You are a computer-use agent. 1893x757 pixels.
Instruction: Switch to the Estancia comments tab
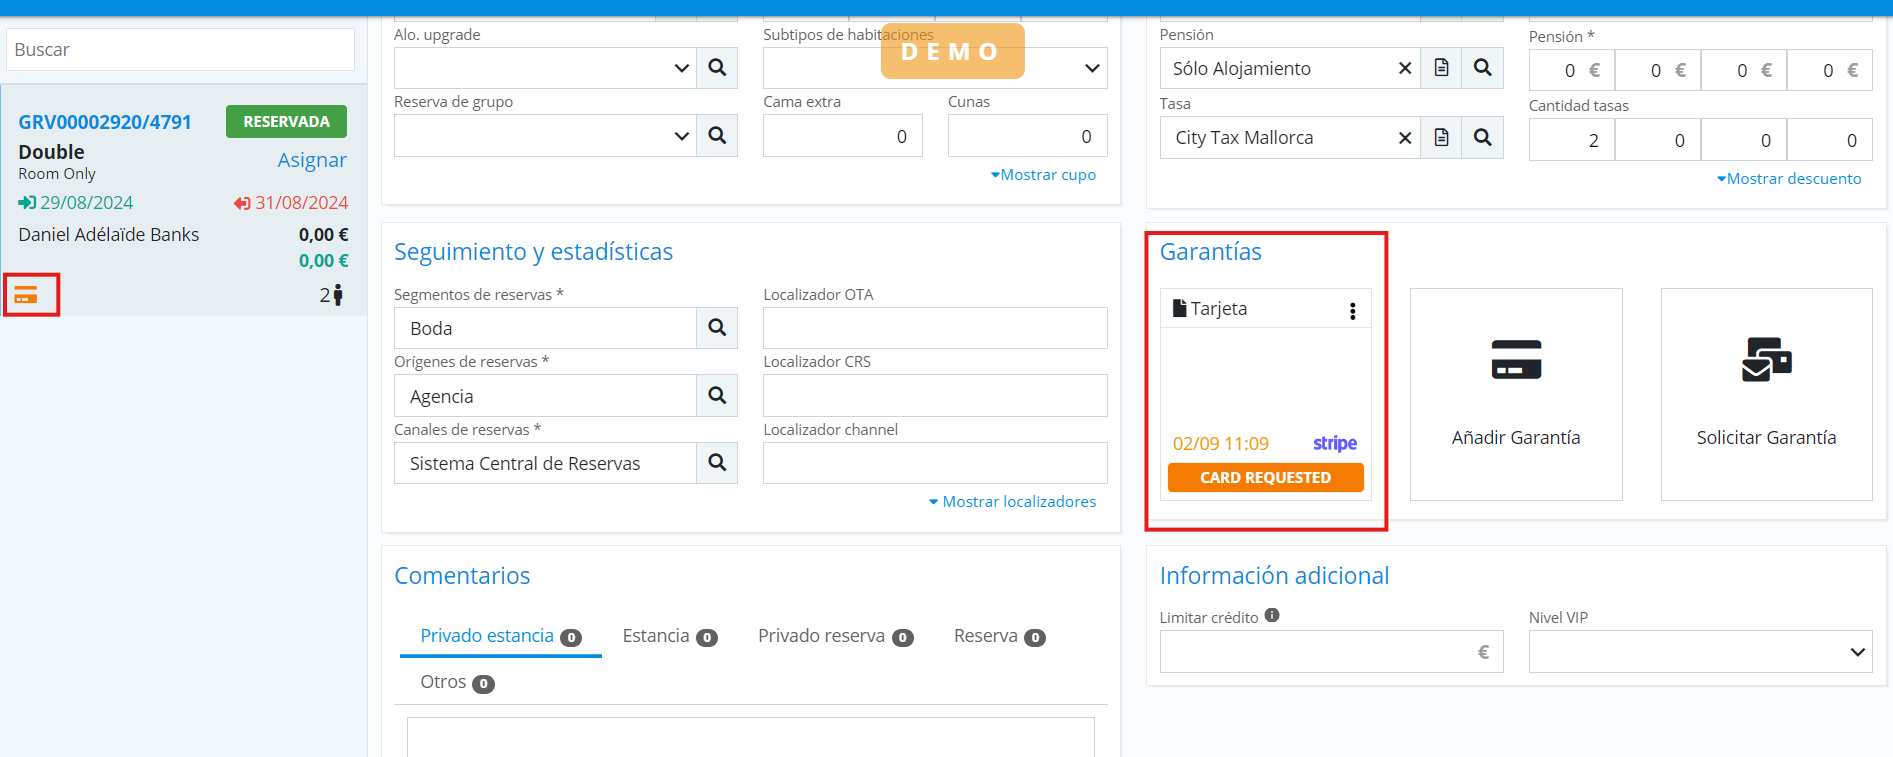[668, 637]
